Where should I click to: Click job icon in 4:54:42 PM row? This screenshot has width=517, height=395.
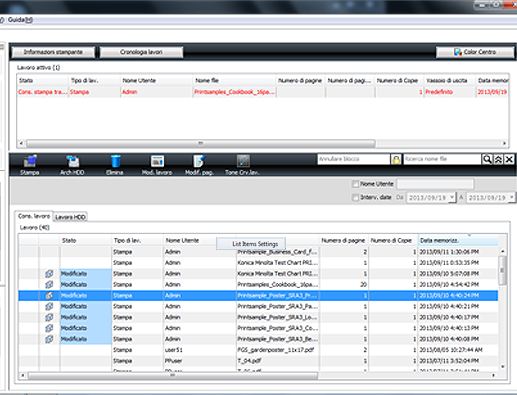tap(49, 285)
